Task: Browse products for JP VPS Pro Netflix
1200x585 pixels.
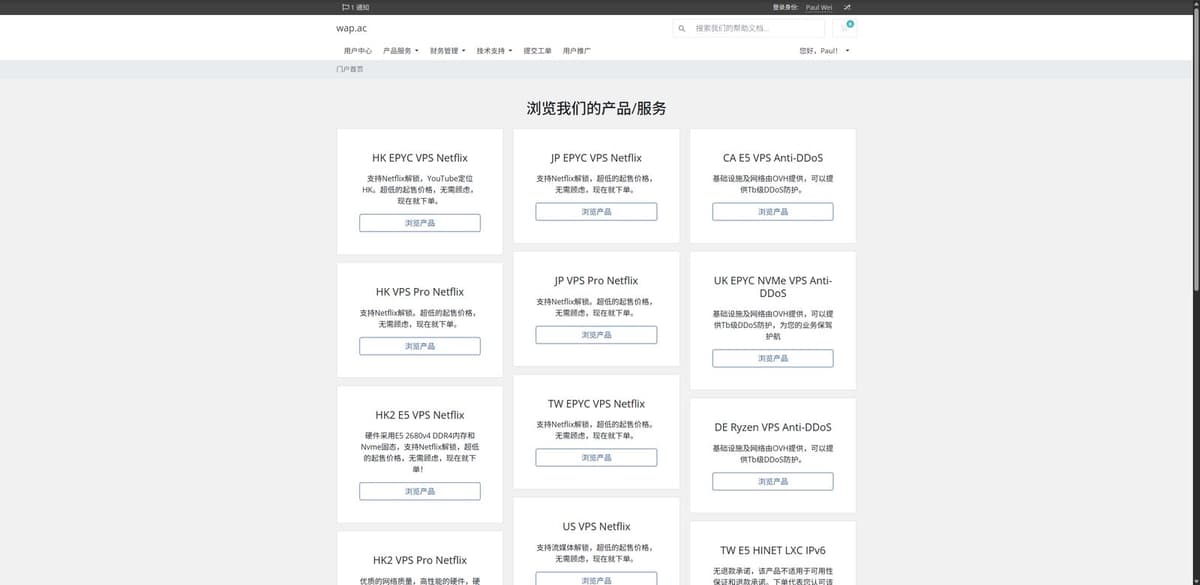Action: click(x=596, y=335)
